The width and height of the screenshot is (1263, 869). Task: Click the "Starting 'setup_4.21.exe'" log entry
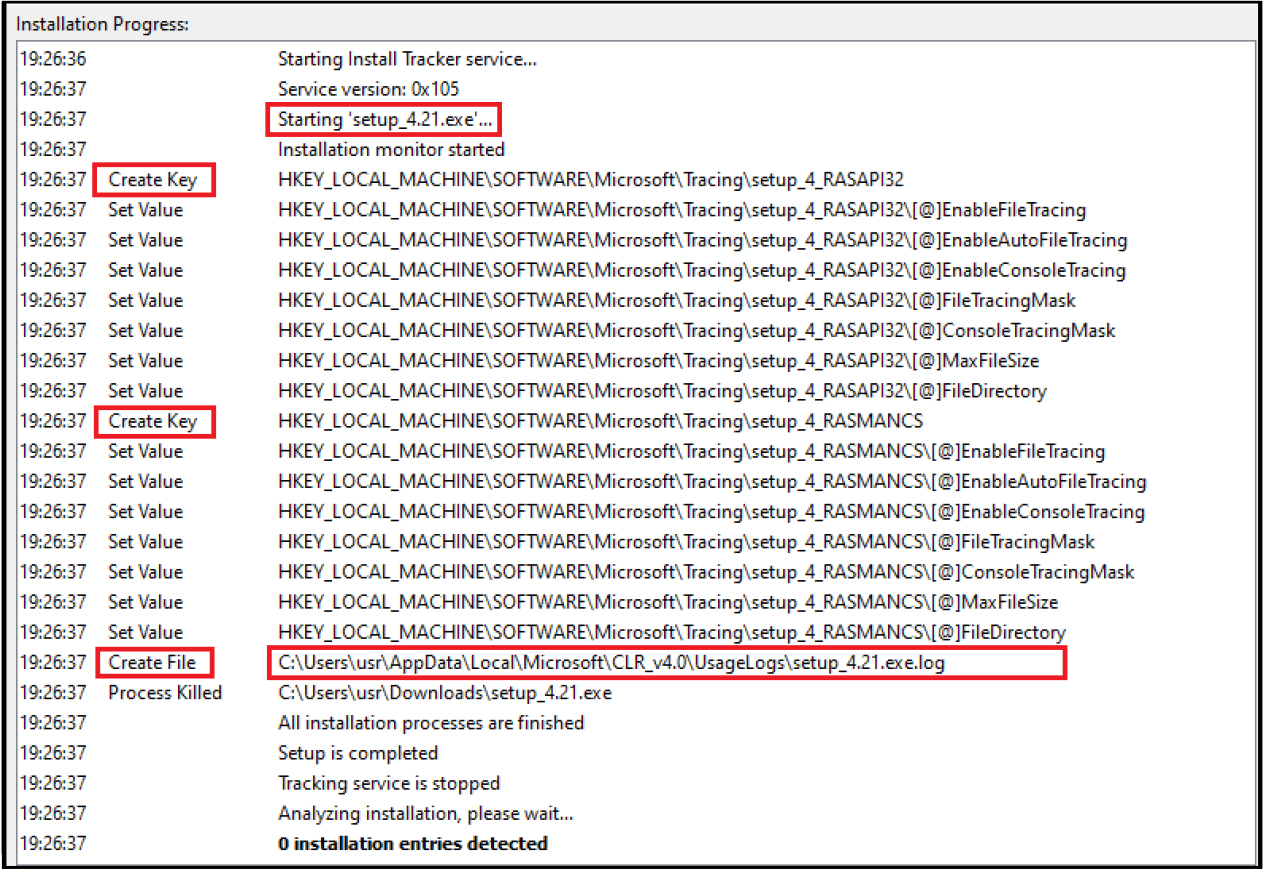[x=385, y=120]
